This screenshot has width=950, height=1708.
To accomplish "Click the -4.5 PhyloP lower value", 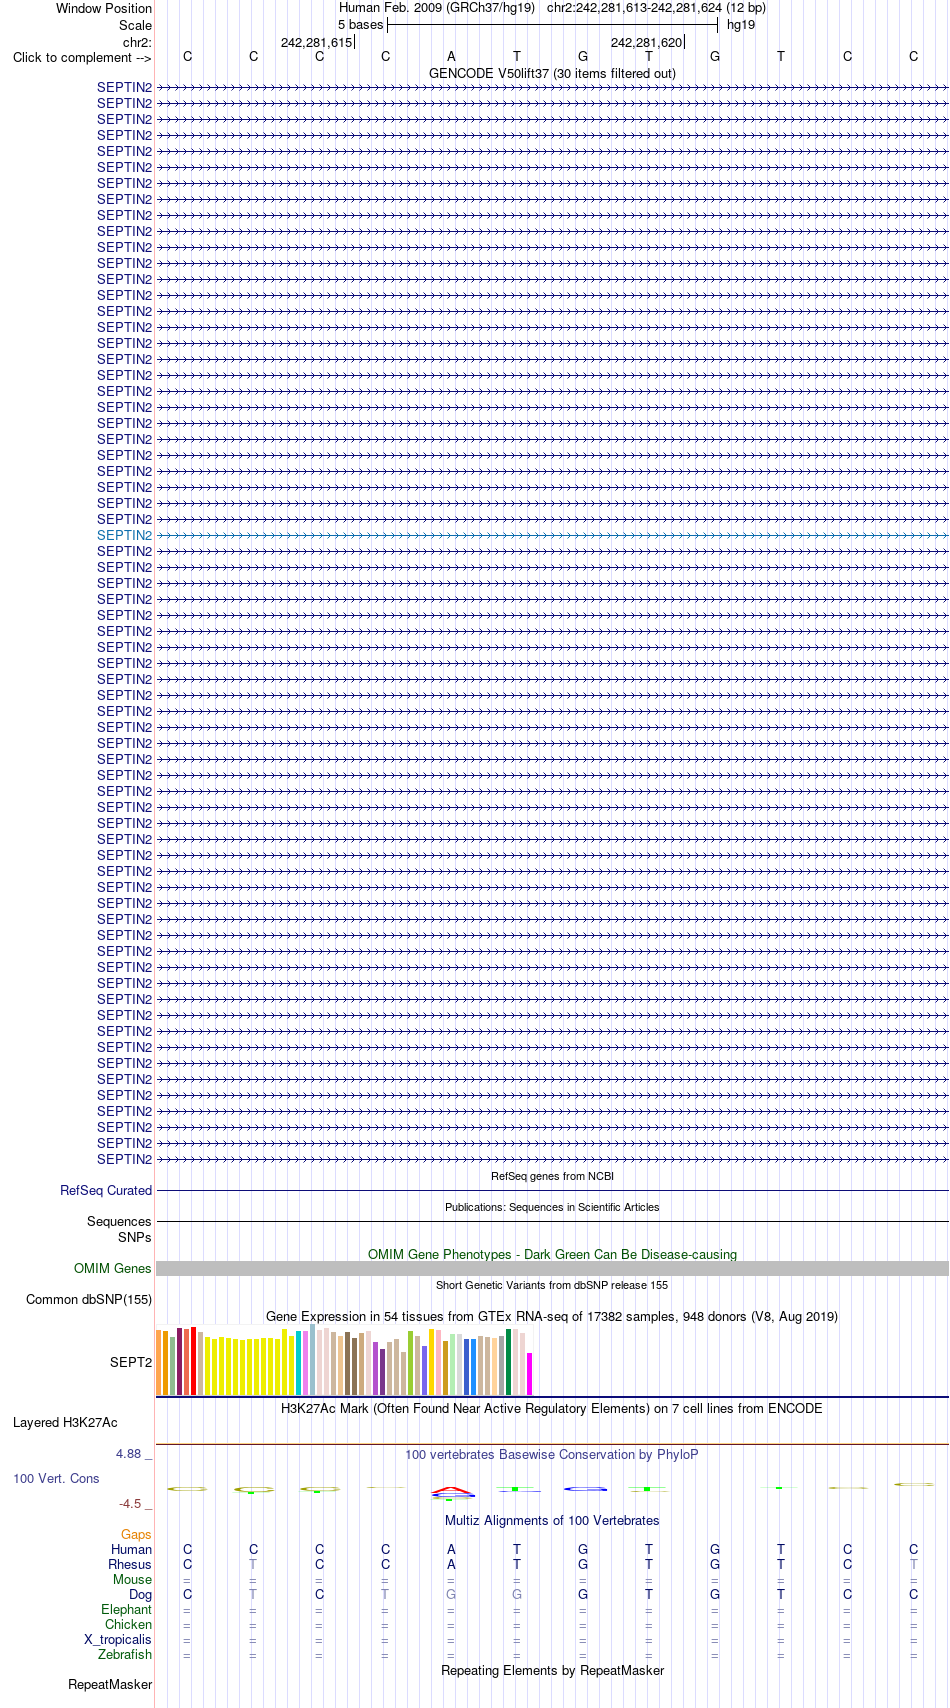I will [130, 1503].
